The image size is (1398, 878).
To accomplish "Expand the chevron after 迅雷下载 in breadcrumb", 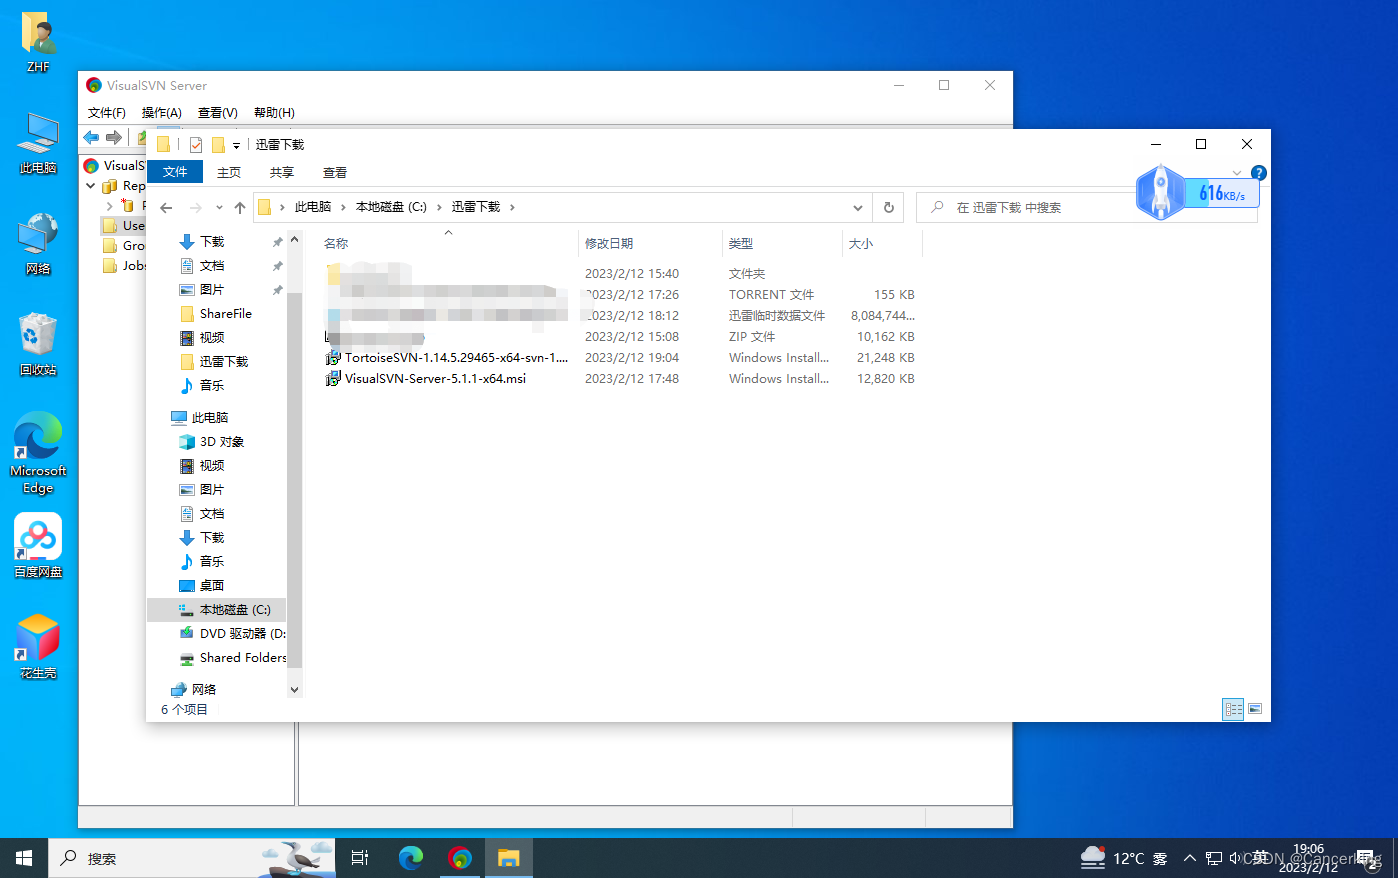I will 513,207.
